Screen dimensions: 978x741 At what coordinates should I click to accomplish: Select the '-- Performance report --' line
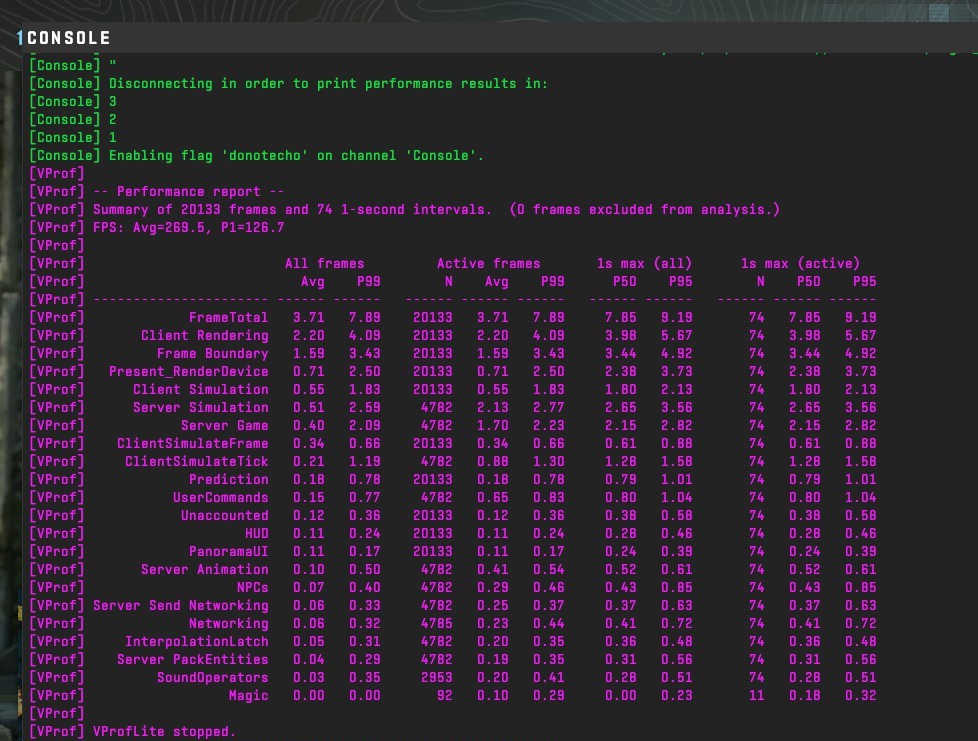pos(157,191)
